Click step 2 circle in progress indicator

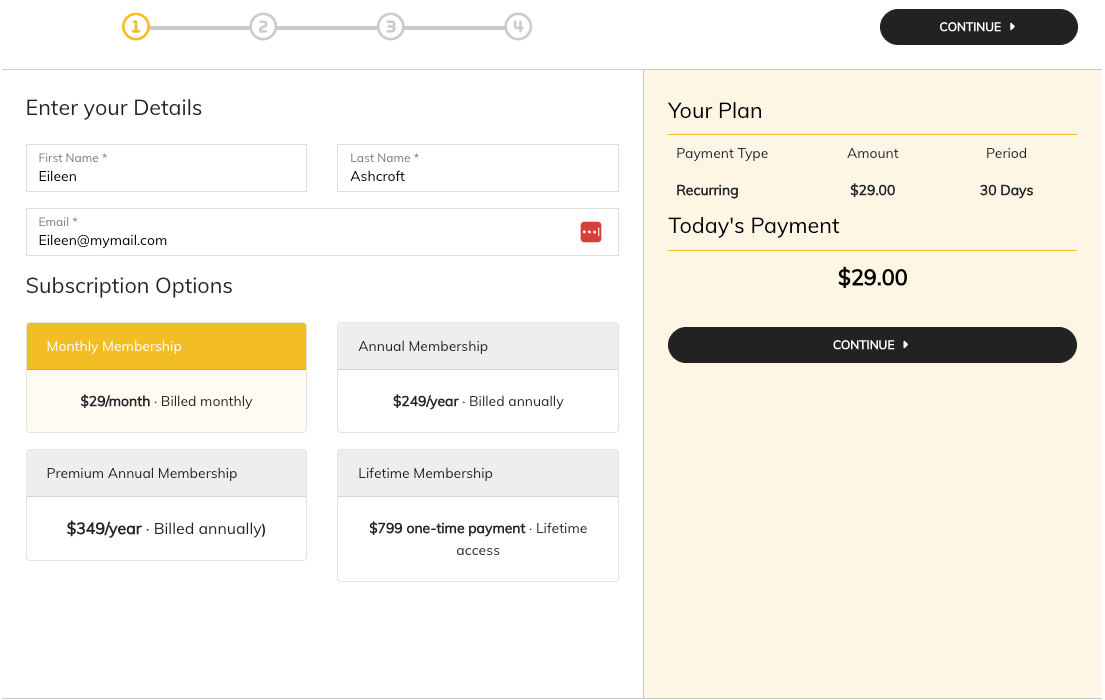(x=263, y=27)
